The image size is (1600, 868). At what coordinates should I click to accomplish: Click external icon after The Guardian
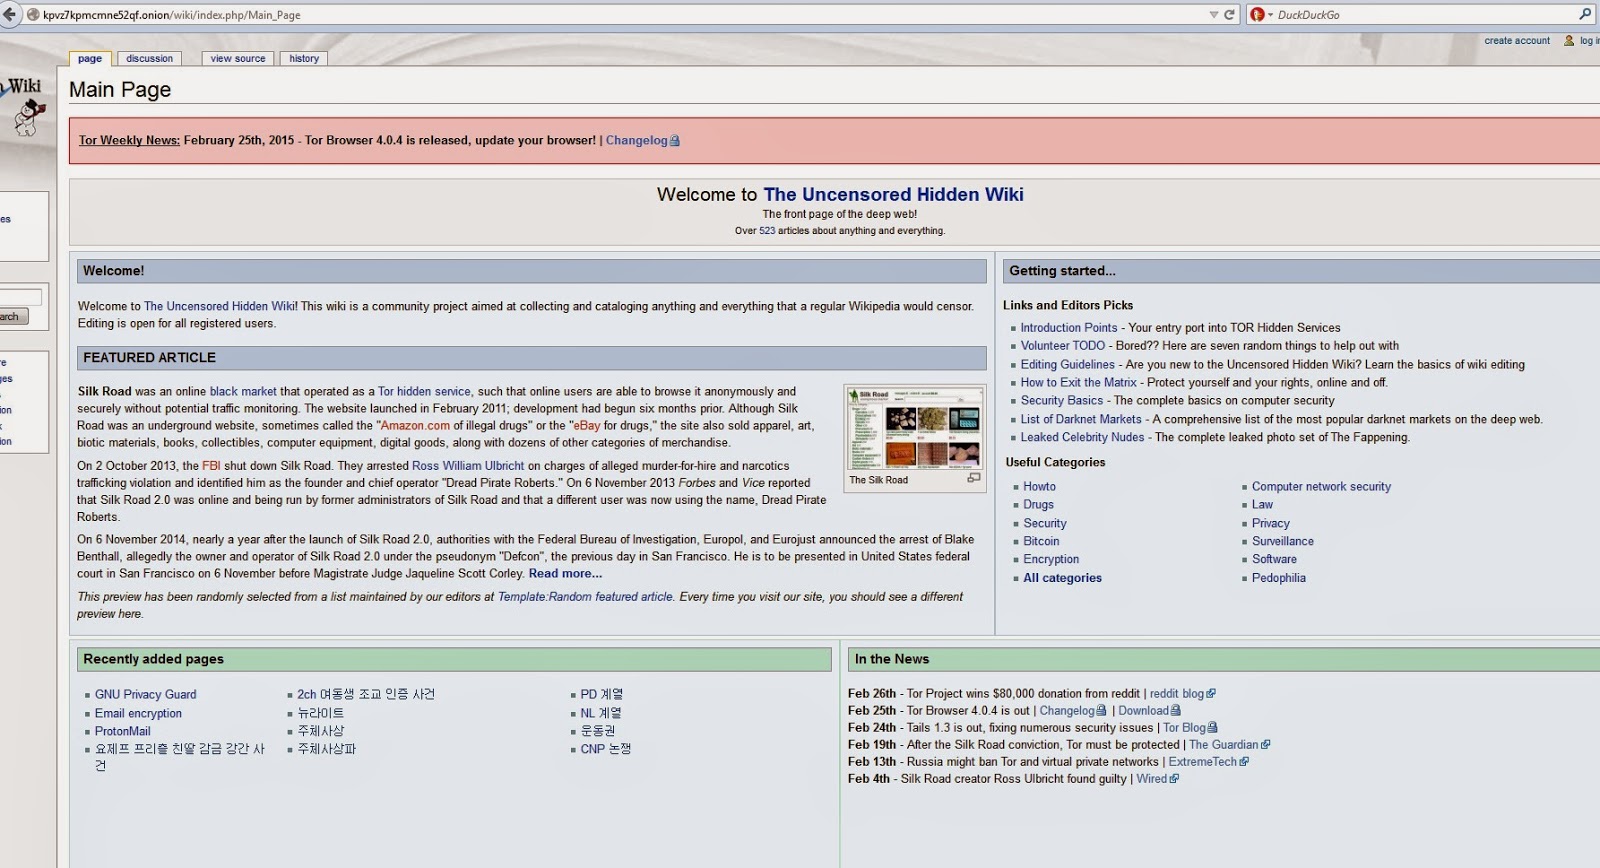tap(1265, 745)
